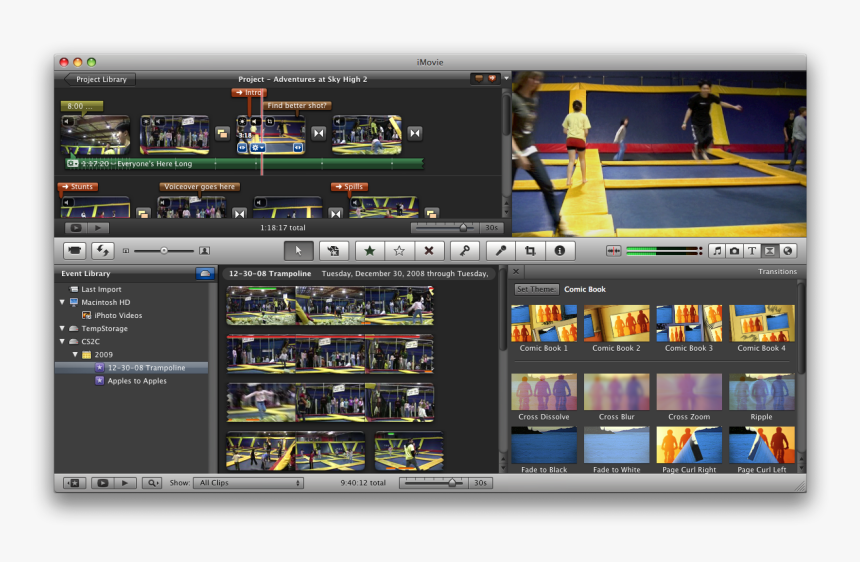
Task: Adjust project frames-per-thumbnail slider
Action: [463, 228]
